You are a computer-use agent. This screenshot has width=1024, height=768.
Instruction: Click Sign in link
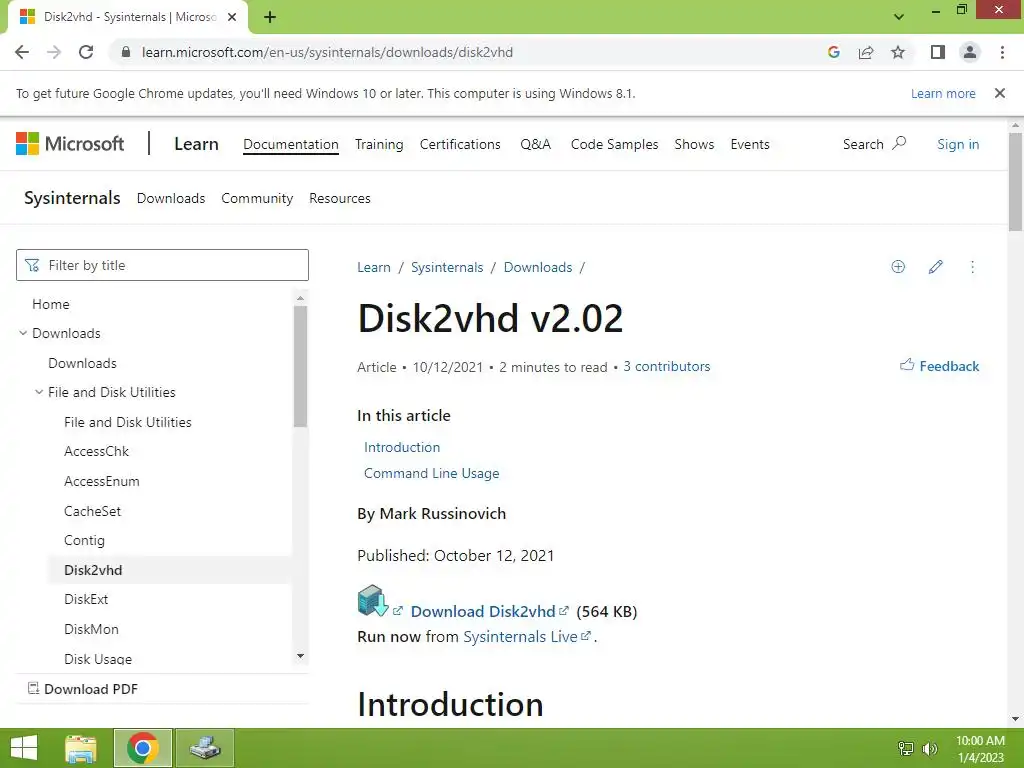[958, 144]
